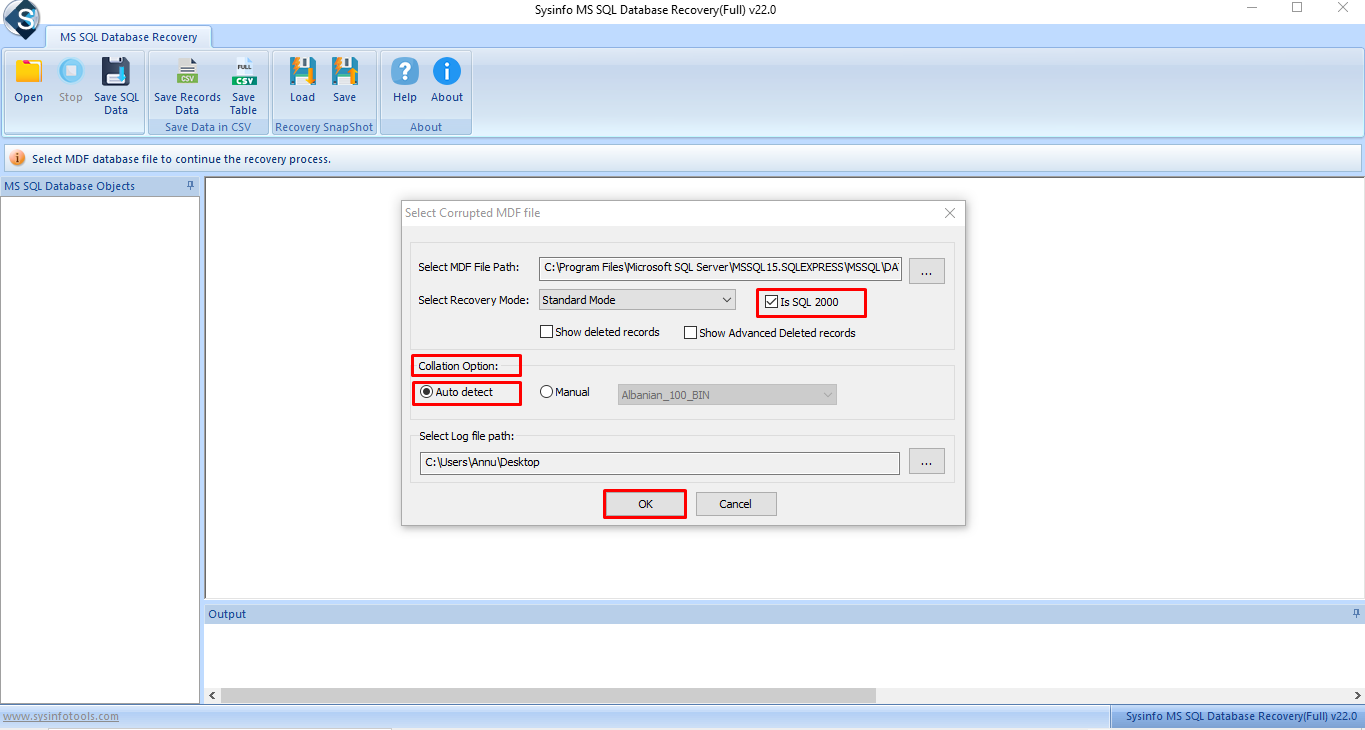Click the Sysinfo logo icon
This screenshot has width=1365, height=730.
coord(20,17)
